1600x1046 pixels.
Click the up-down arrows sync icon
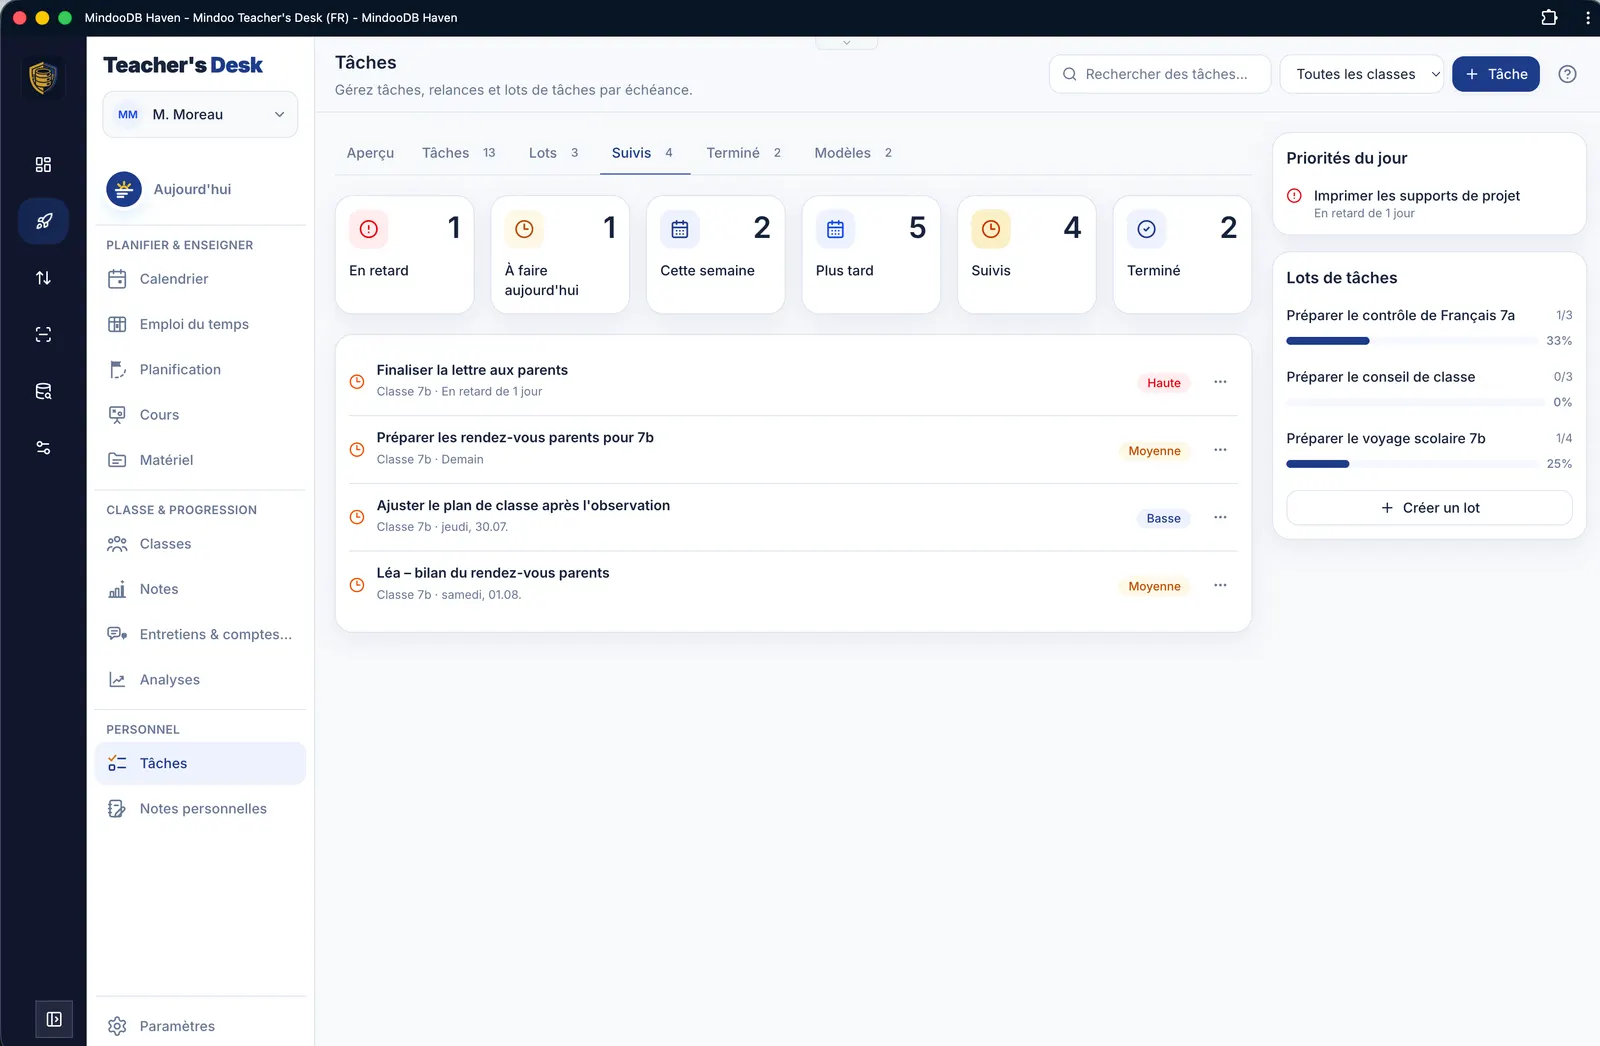pyautogui.click(x=43, y=278)
